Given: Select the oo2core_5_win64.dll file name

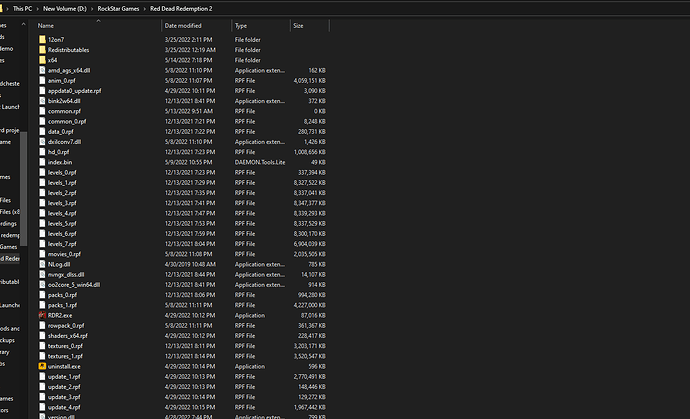Looking at the screenshot, I should [74, 285].
